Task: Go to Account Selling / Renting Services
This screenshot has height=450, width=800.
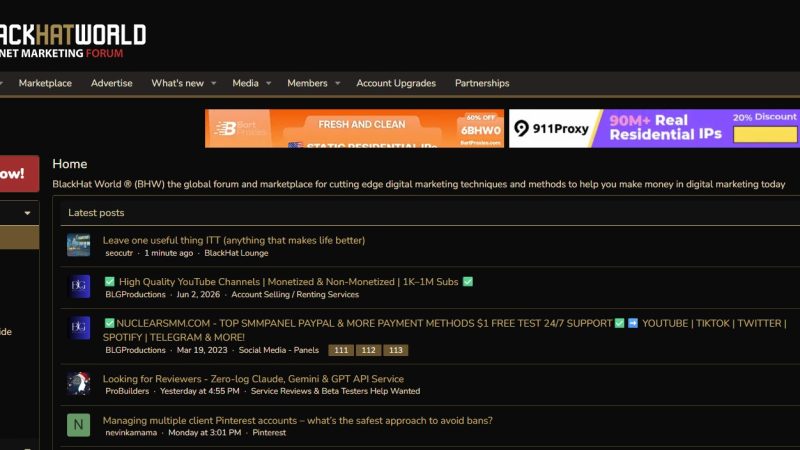Action: coord(295,294)
